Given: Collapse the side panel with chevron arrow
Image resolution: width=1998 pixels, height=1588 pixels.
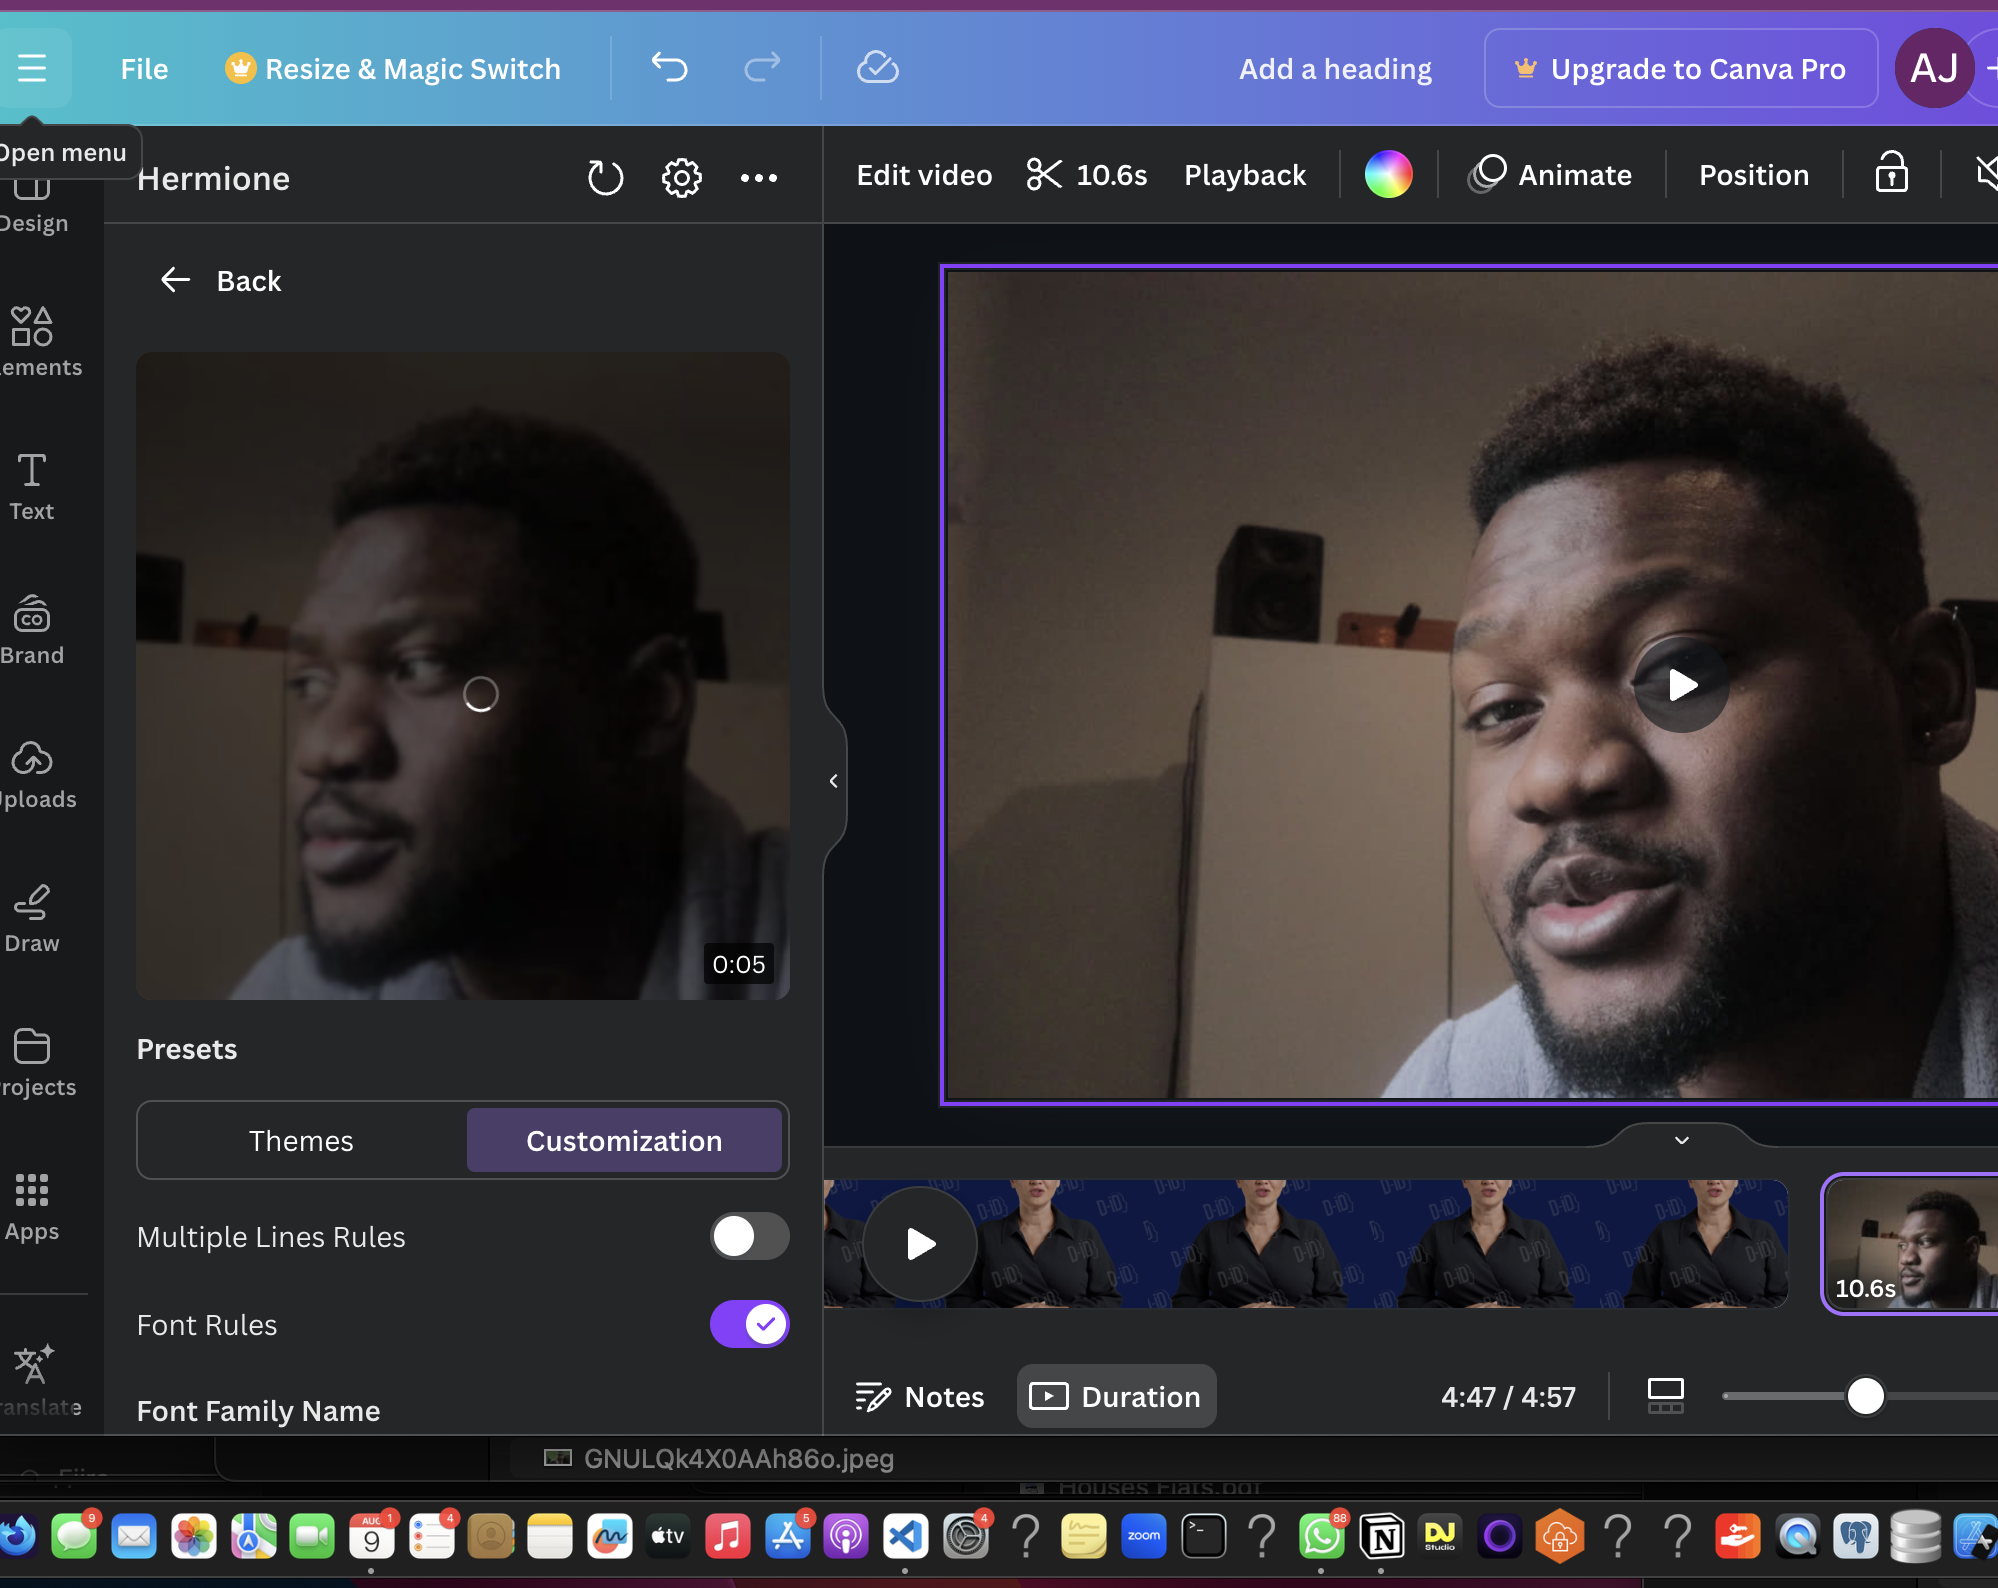Looking at the screenshot, I should coord(833,781).
